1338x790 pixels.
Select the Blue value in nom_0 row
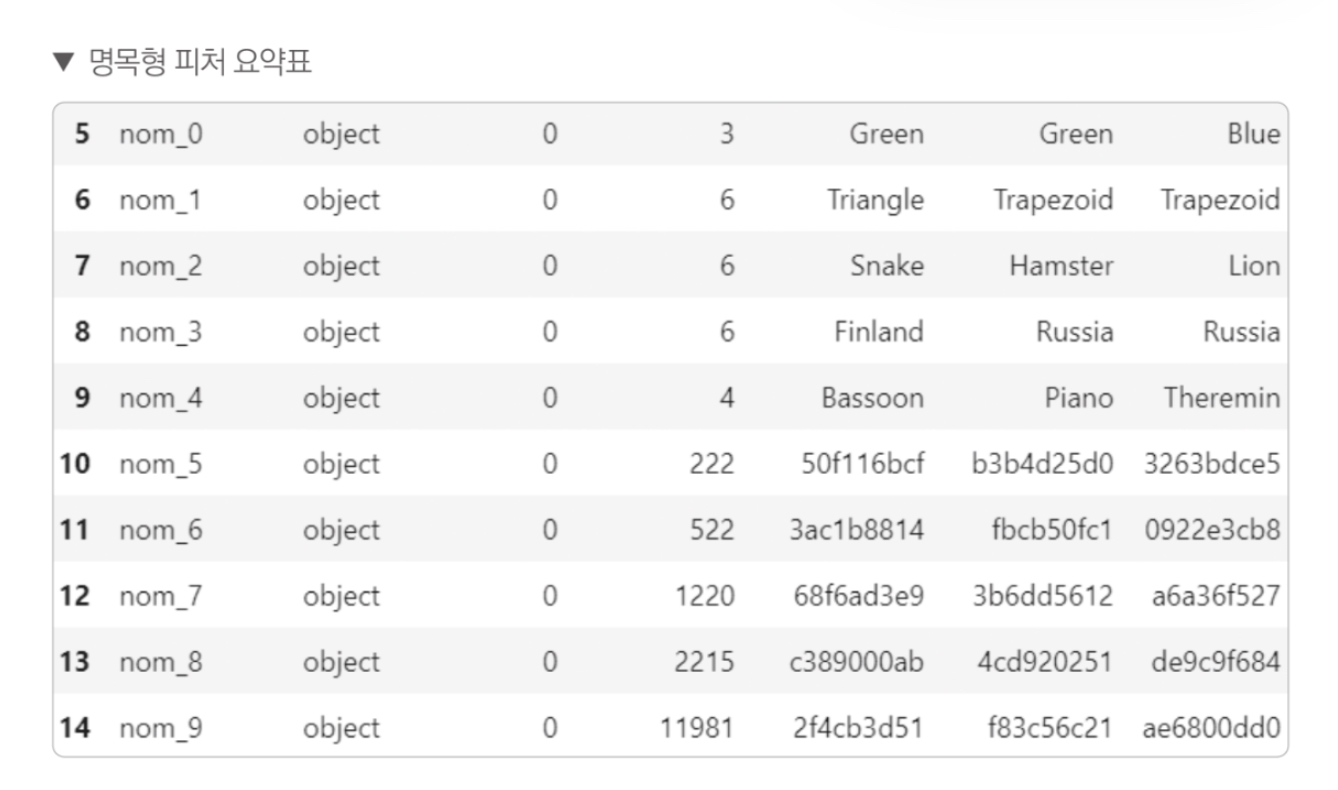click(1254, 134)
